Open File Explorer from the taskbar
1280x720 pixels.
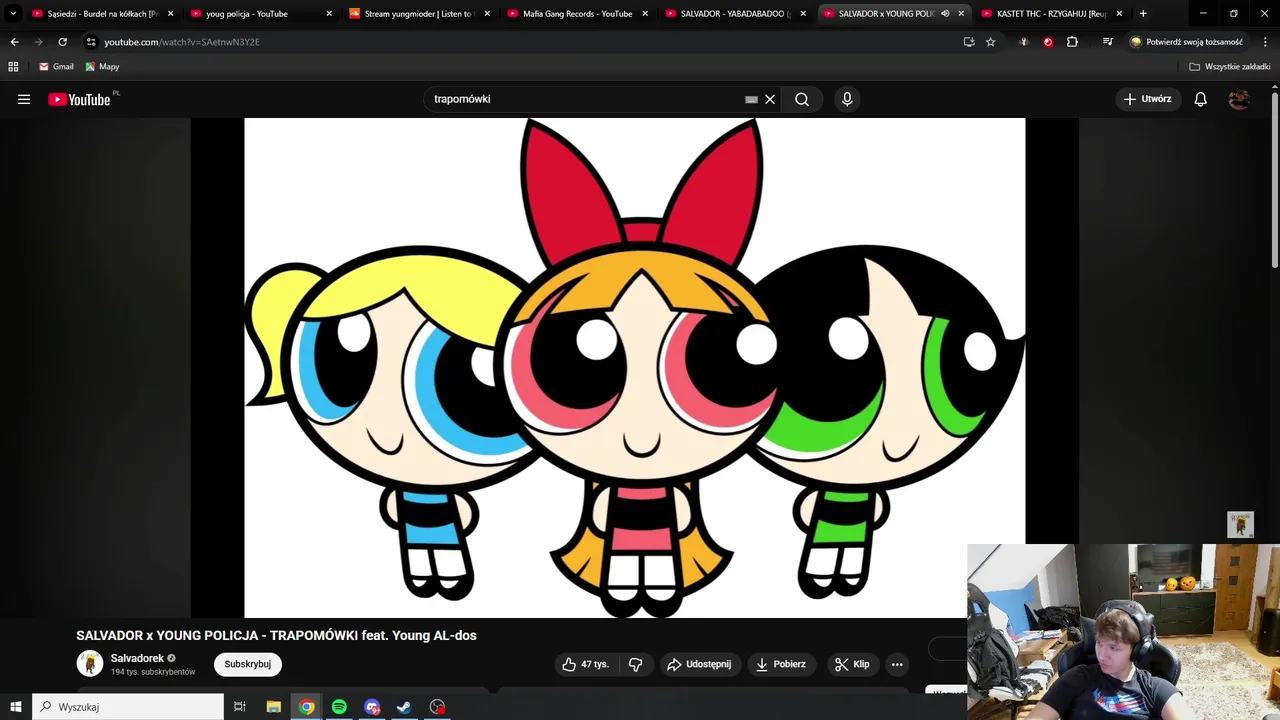[x=273, y=707]
